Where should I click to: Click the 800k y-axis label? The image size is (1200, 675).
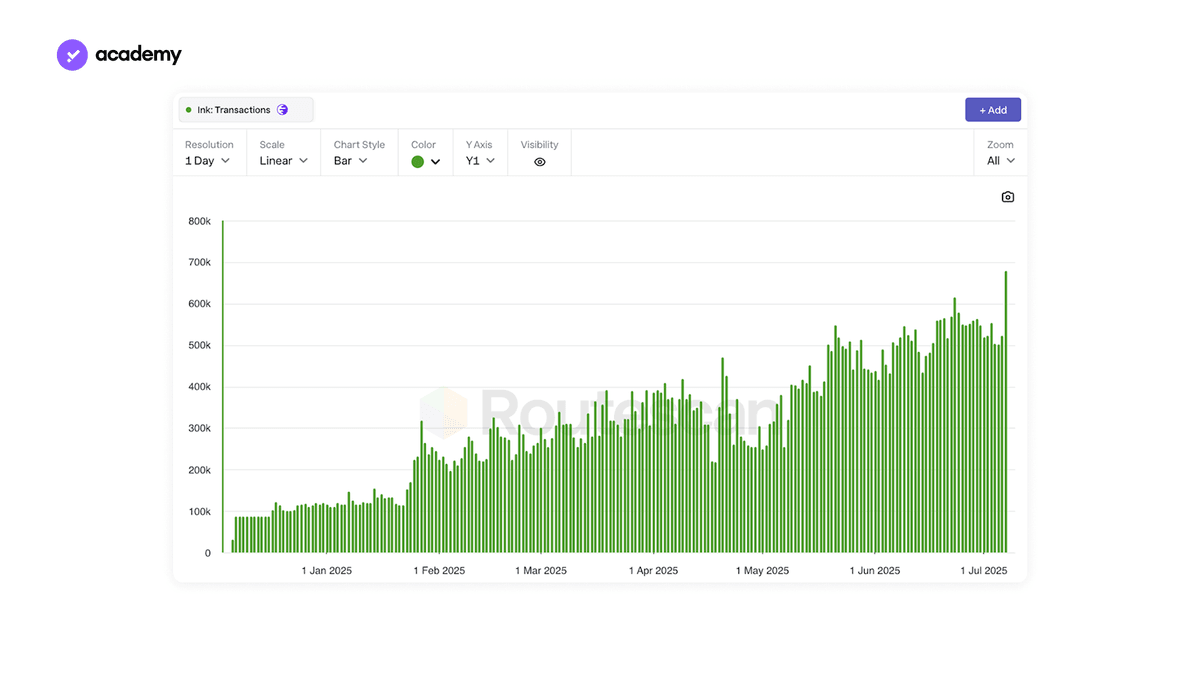tap(199, 221)
